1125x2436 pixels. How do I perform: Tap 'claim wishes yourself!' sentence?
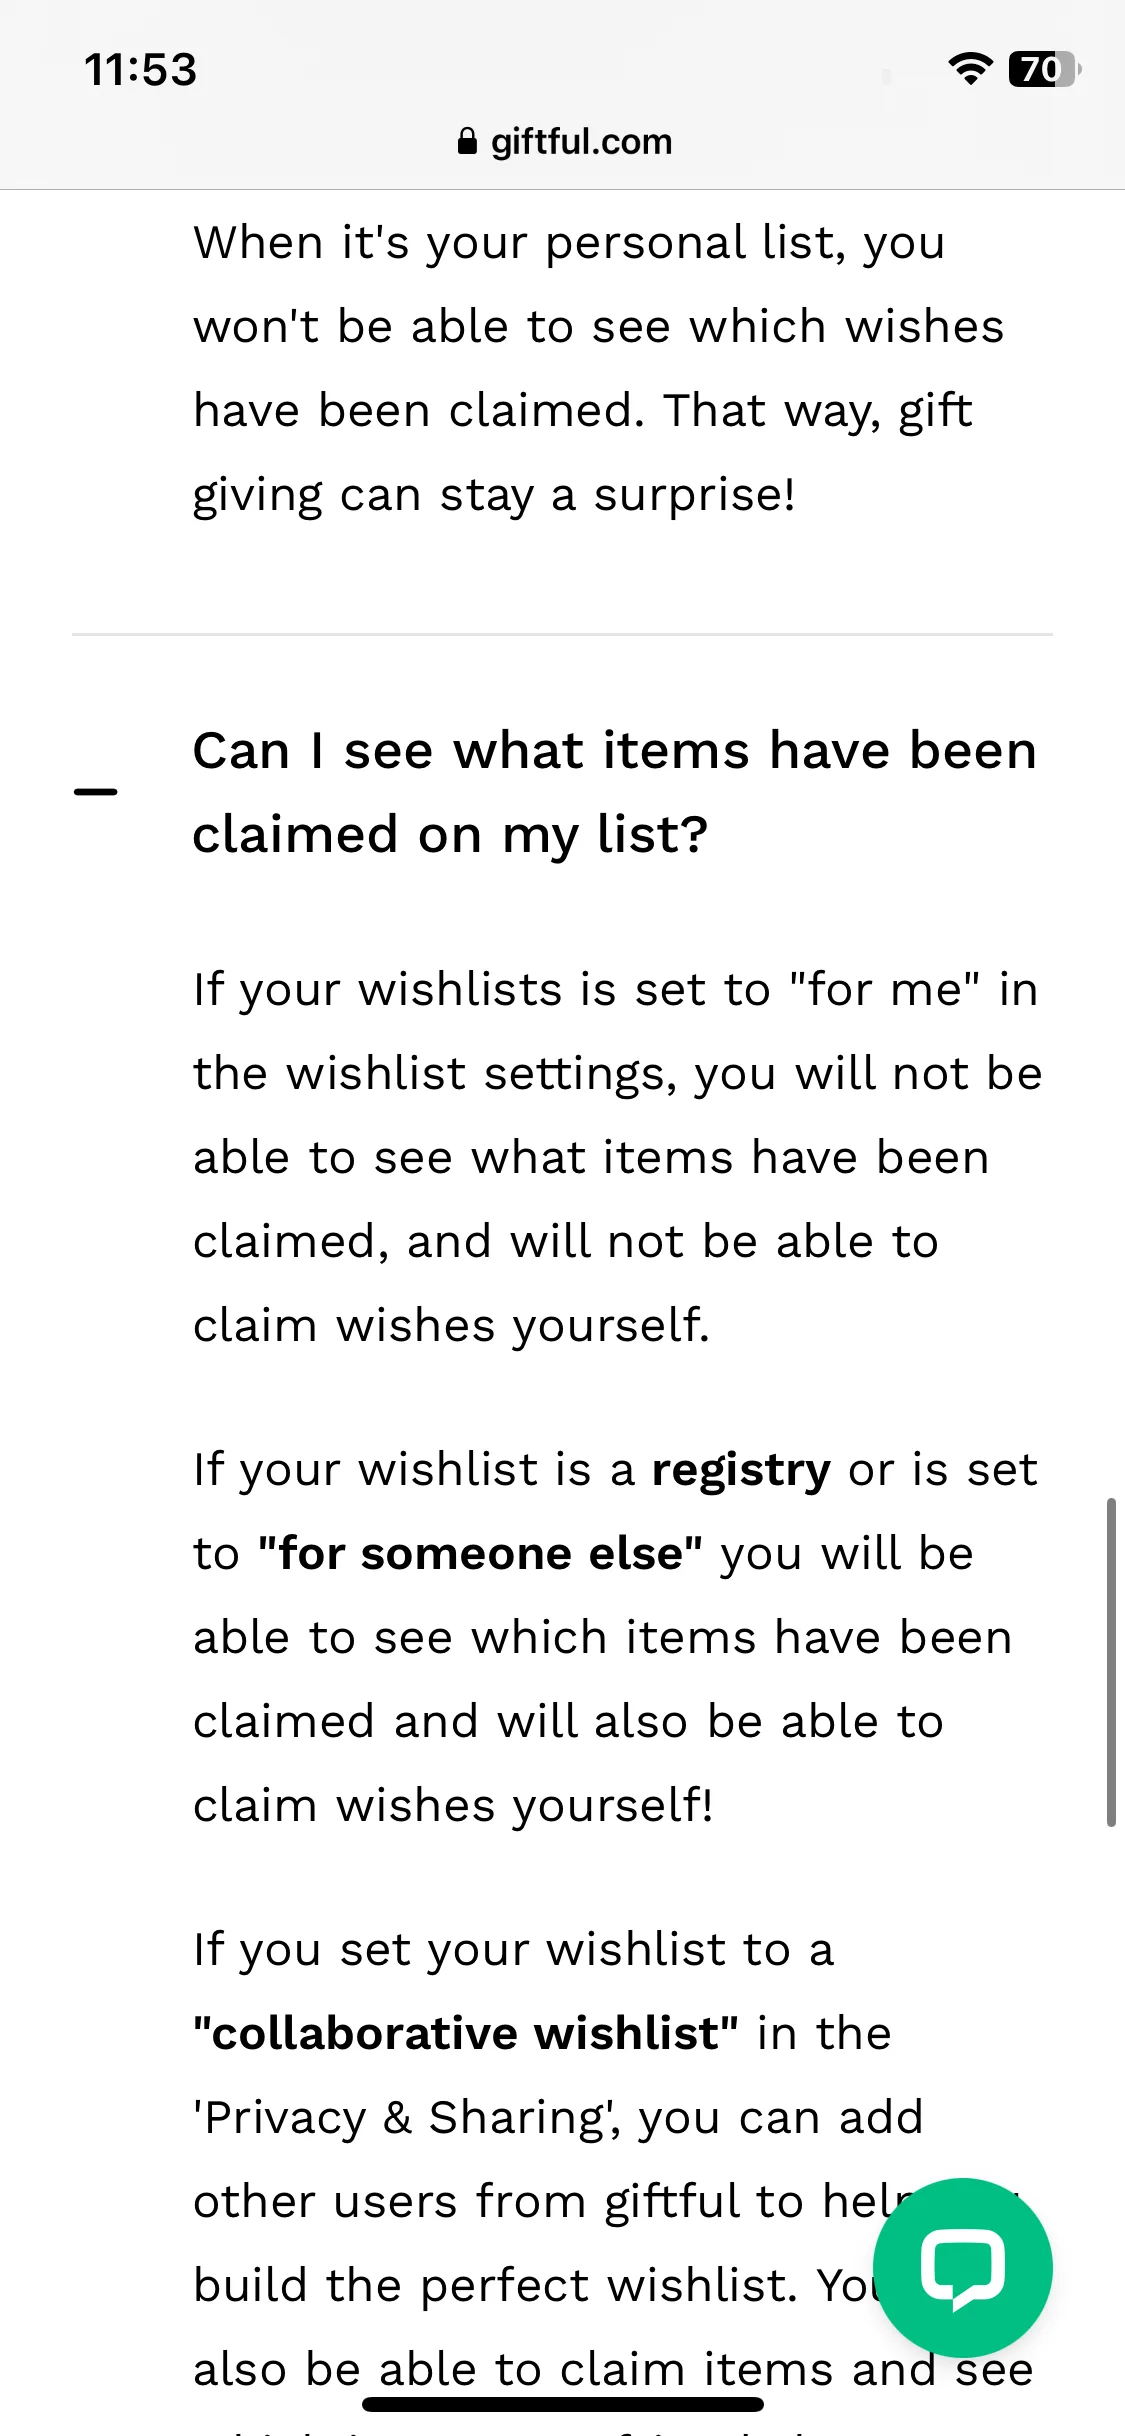click(453, 1806)
